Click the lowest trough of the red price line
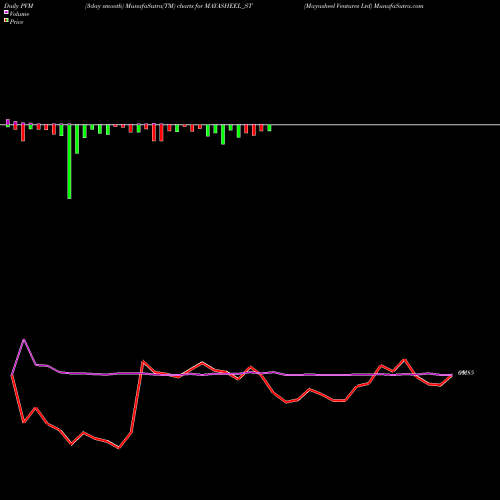 pos(119,448)
